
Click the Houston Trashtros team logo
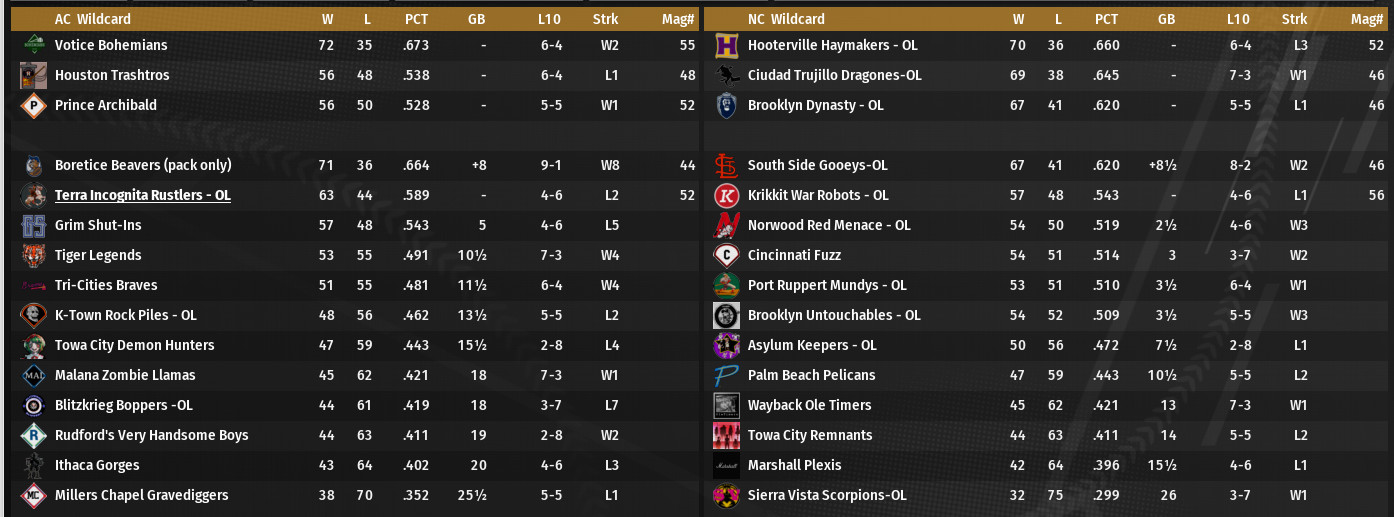click(33, 75)
